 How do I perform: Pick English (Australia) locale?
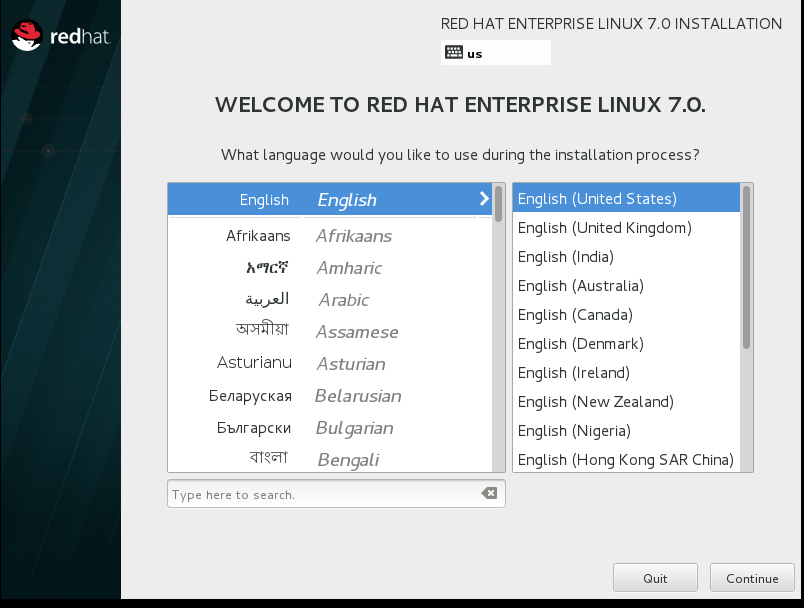[x=581, y=286]
